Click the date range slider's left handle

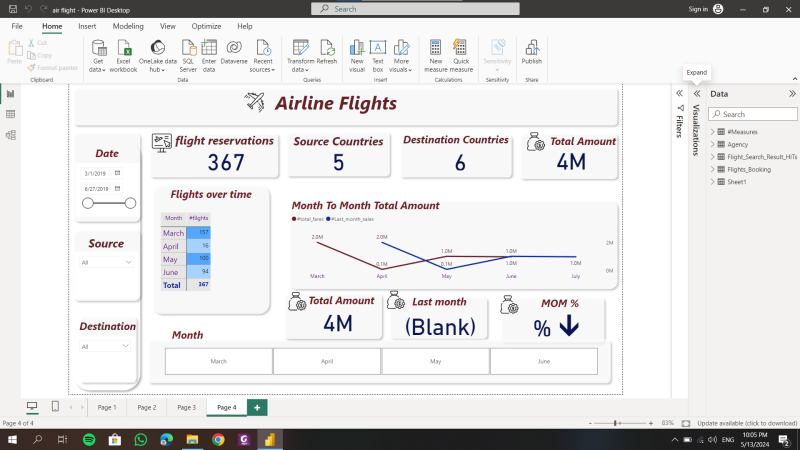click(88, 203)
